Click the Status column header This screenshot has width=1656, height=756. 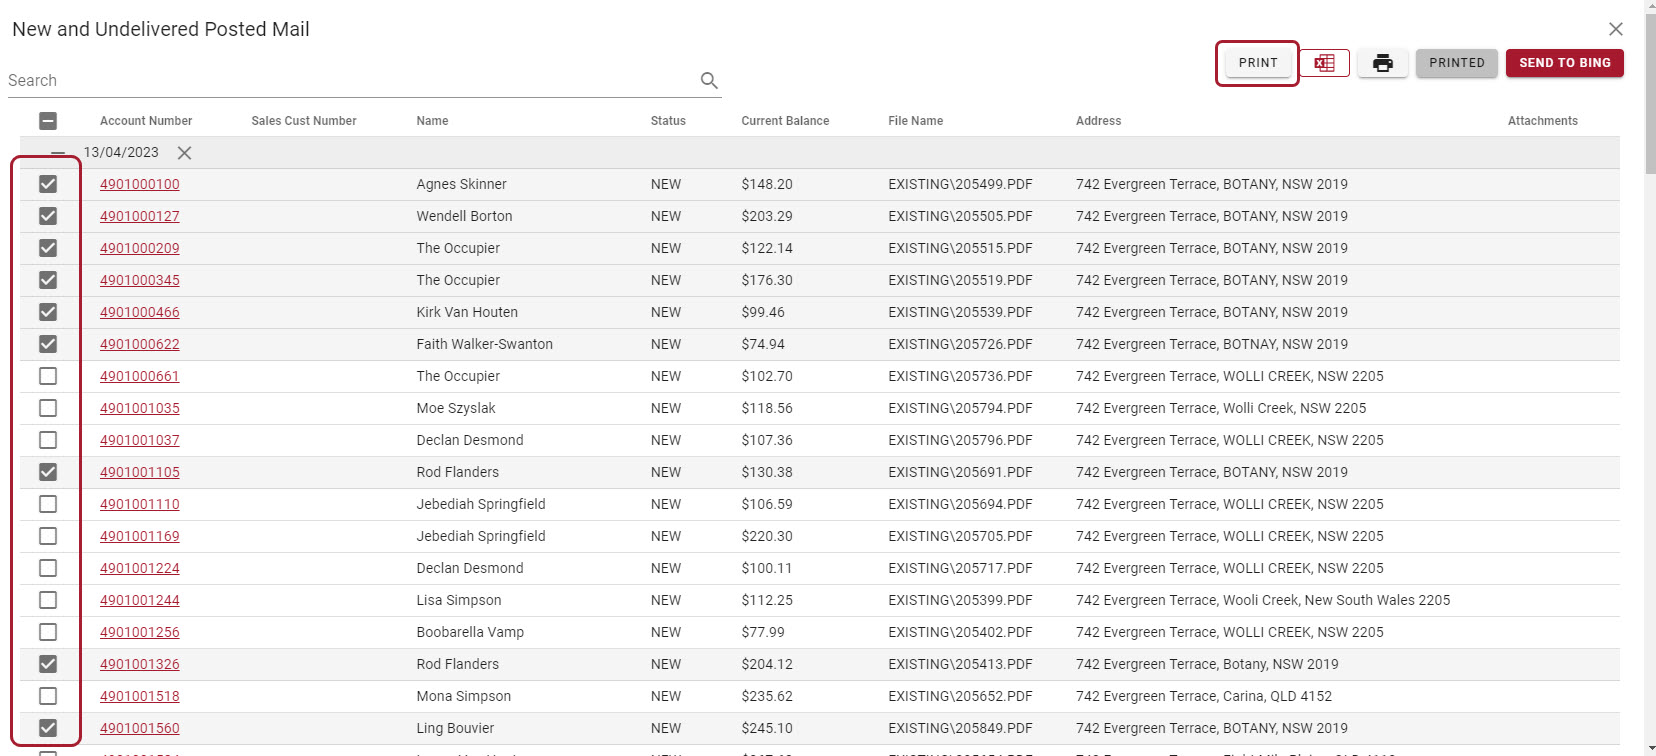(x=668, y=121)
